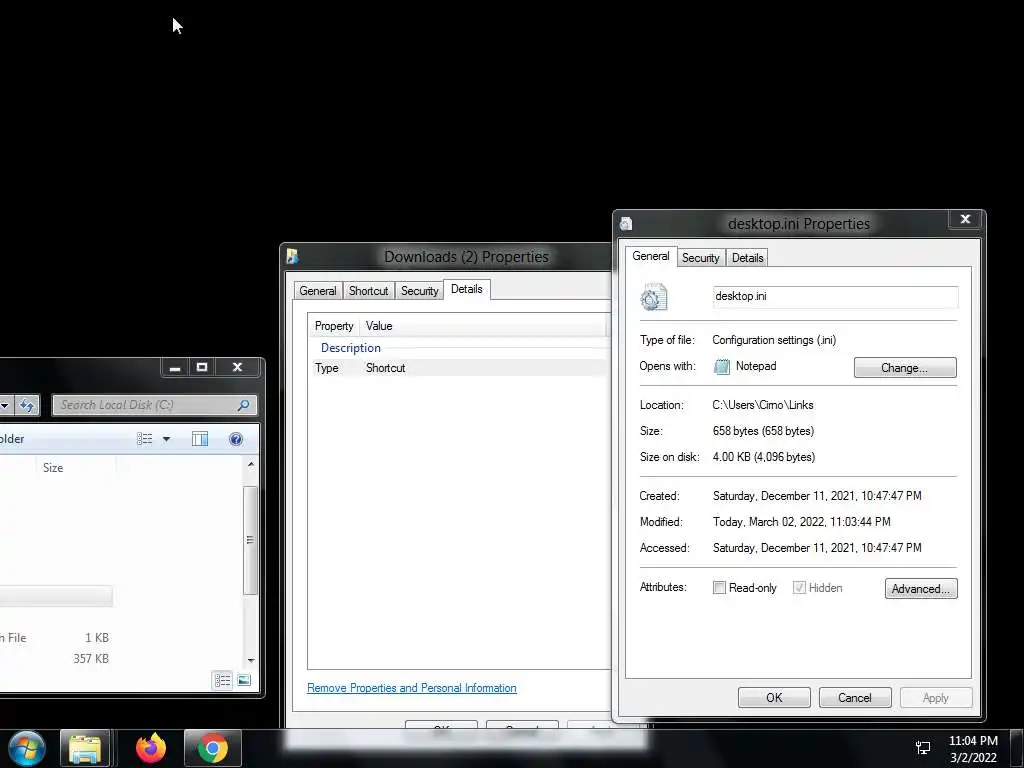The height and width of the screenshot is (768, 1024).
Task: Click the Description group heading in Details
Action: (351, 348)
